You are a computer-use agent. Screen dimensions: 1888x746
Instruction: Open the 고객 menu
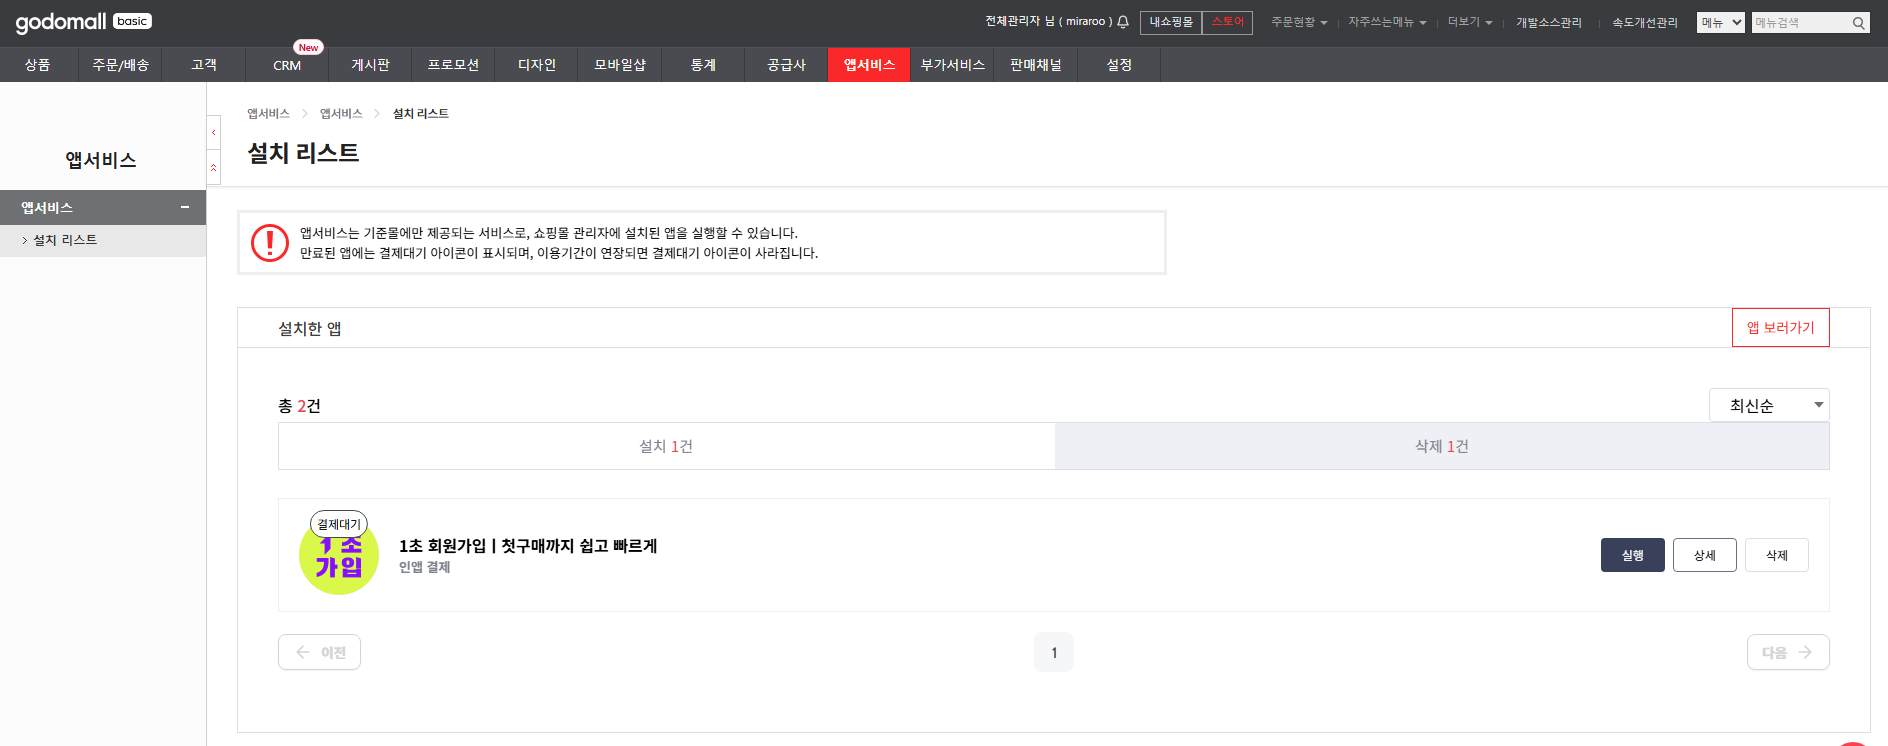204,64
